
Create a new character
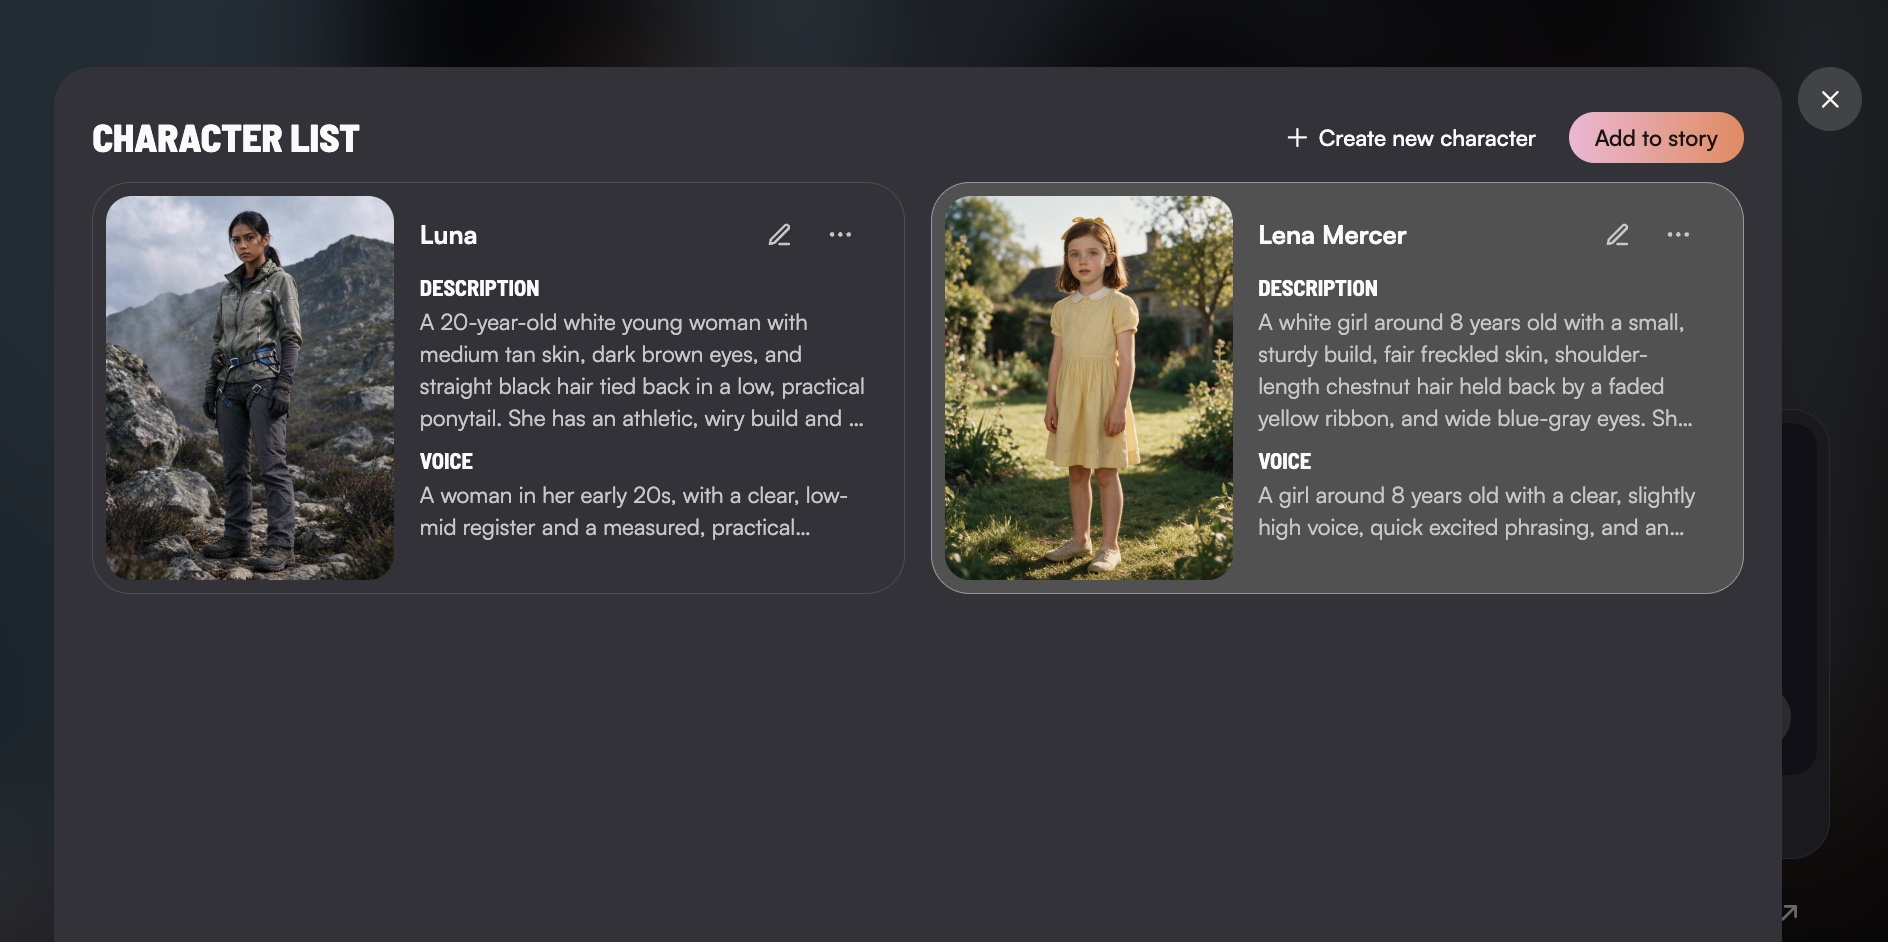[x=1411, y=138]
